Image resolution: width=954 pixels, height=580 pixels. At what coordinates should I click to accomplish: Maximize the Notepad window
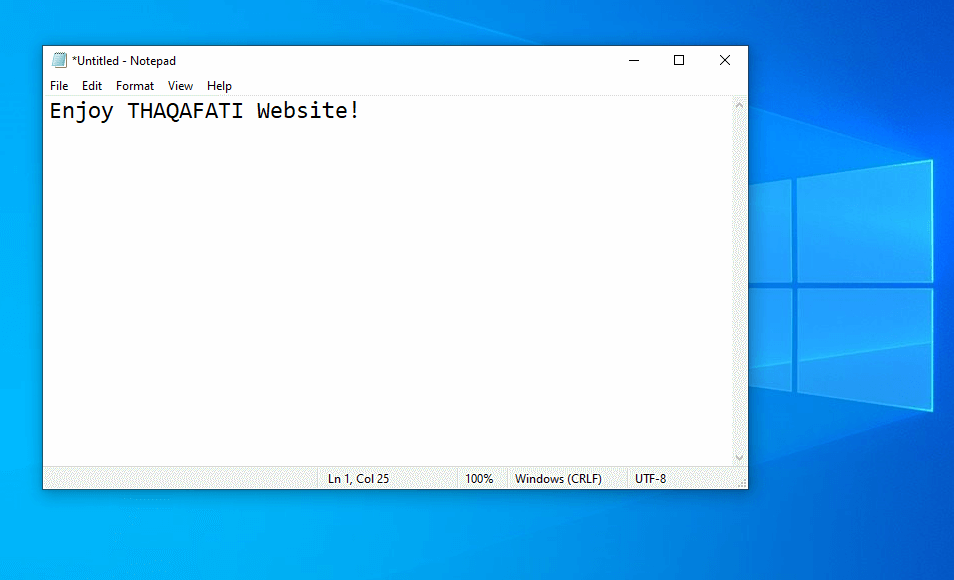click(679, 60)
